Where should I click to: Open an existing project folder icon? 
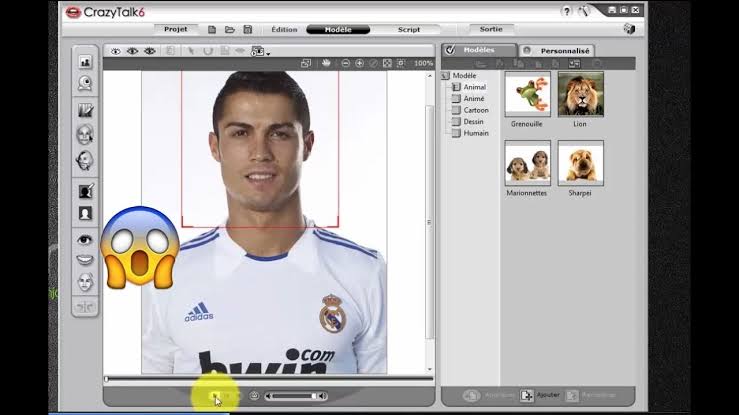pos(230,29)
